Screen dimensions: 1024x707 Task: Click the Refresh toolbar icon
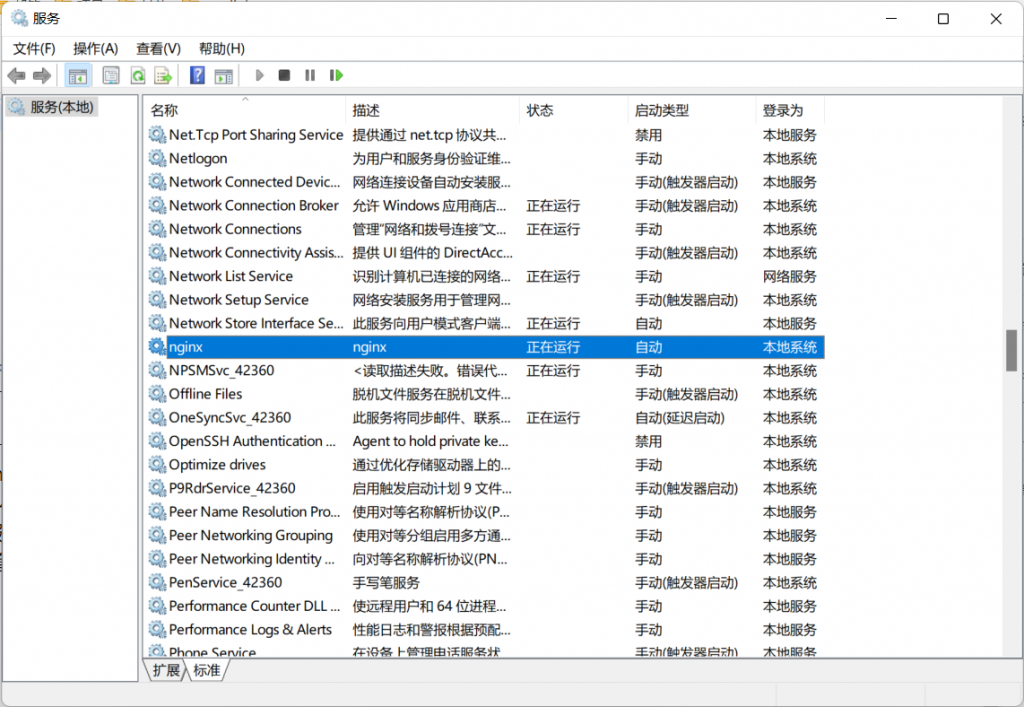(137, 75)
